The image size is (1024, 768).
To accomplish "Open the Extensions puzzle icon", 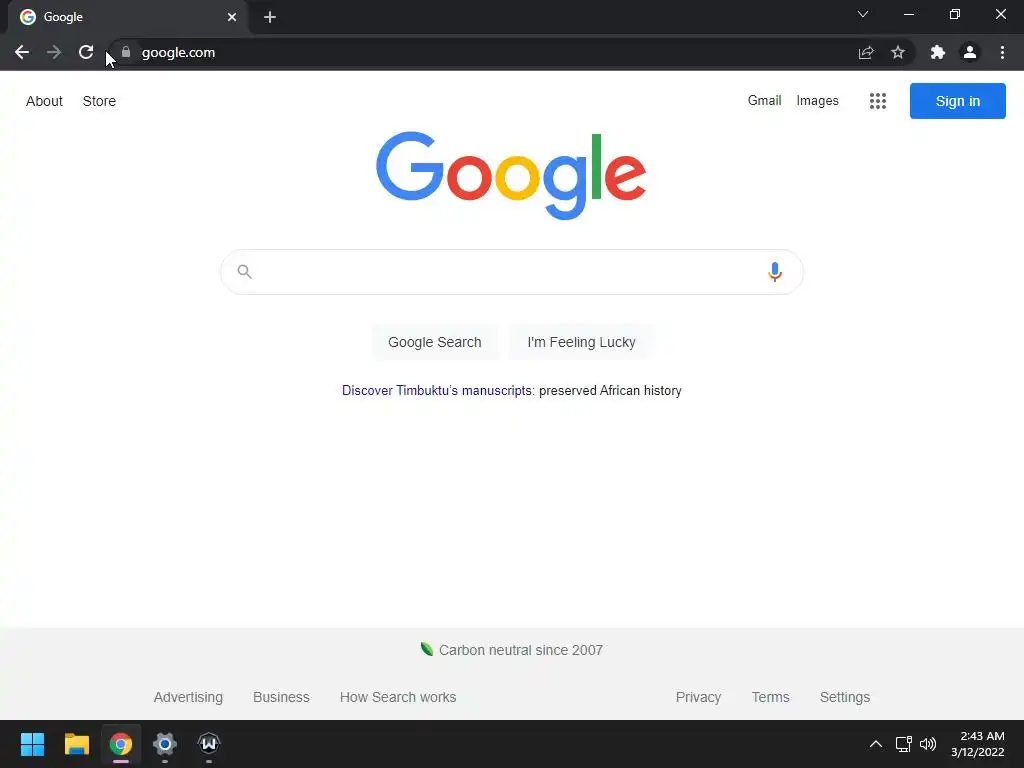I will pyautogui.click(x=938, y=52).
